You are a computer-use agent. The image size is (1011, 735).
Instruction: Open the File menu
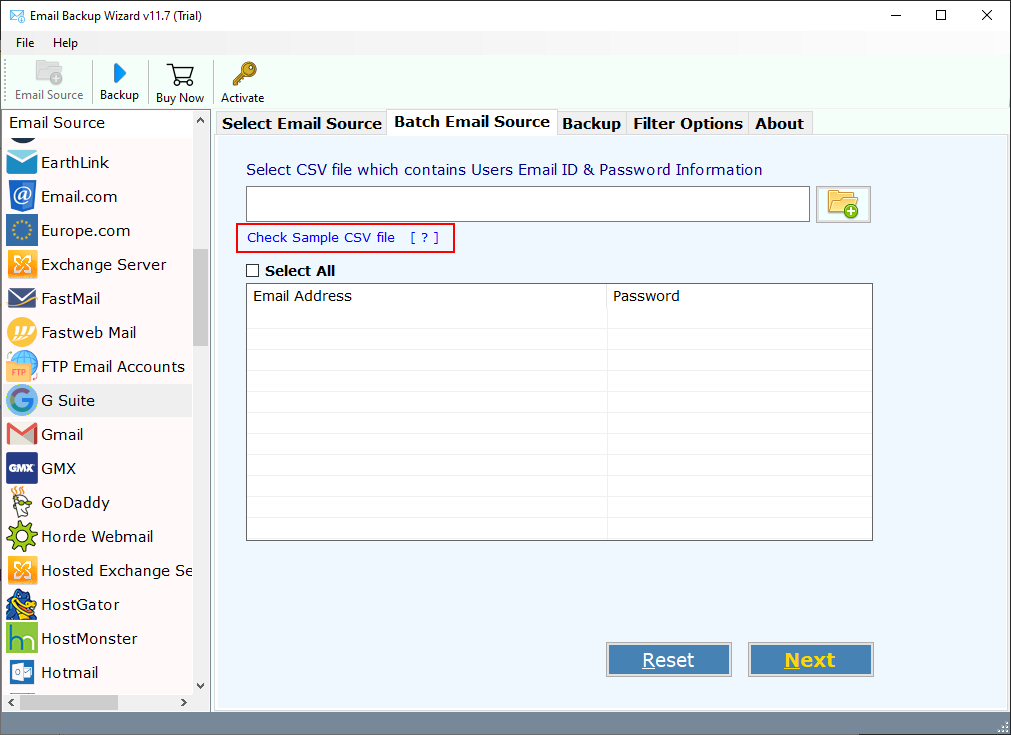25,43
